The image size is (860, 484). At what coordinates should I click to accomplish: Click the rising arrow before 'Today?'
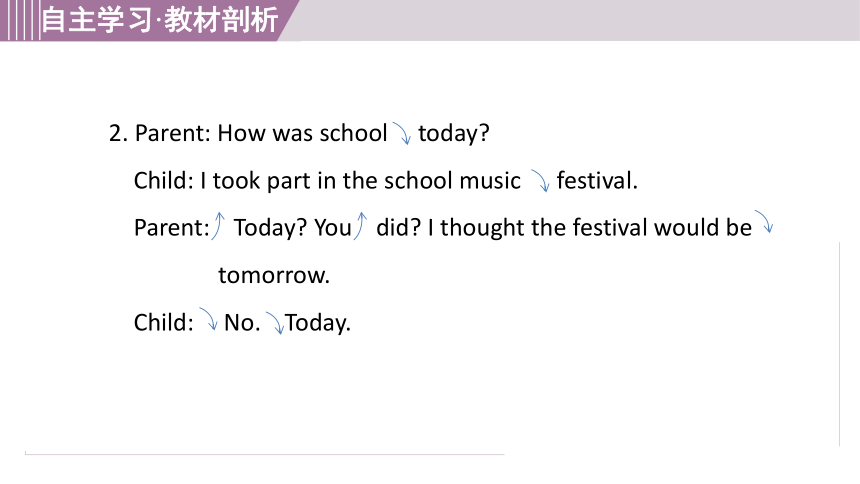[x=218, y=226]
